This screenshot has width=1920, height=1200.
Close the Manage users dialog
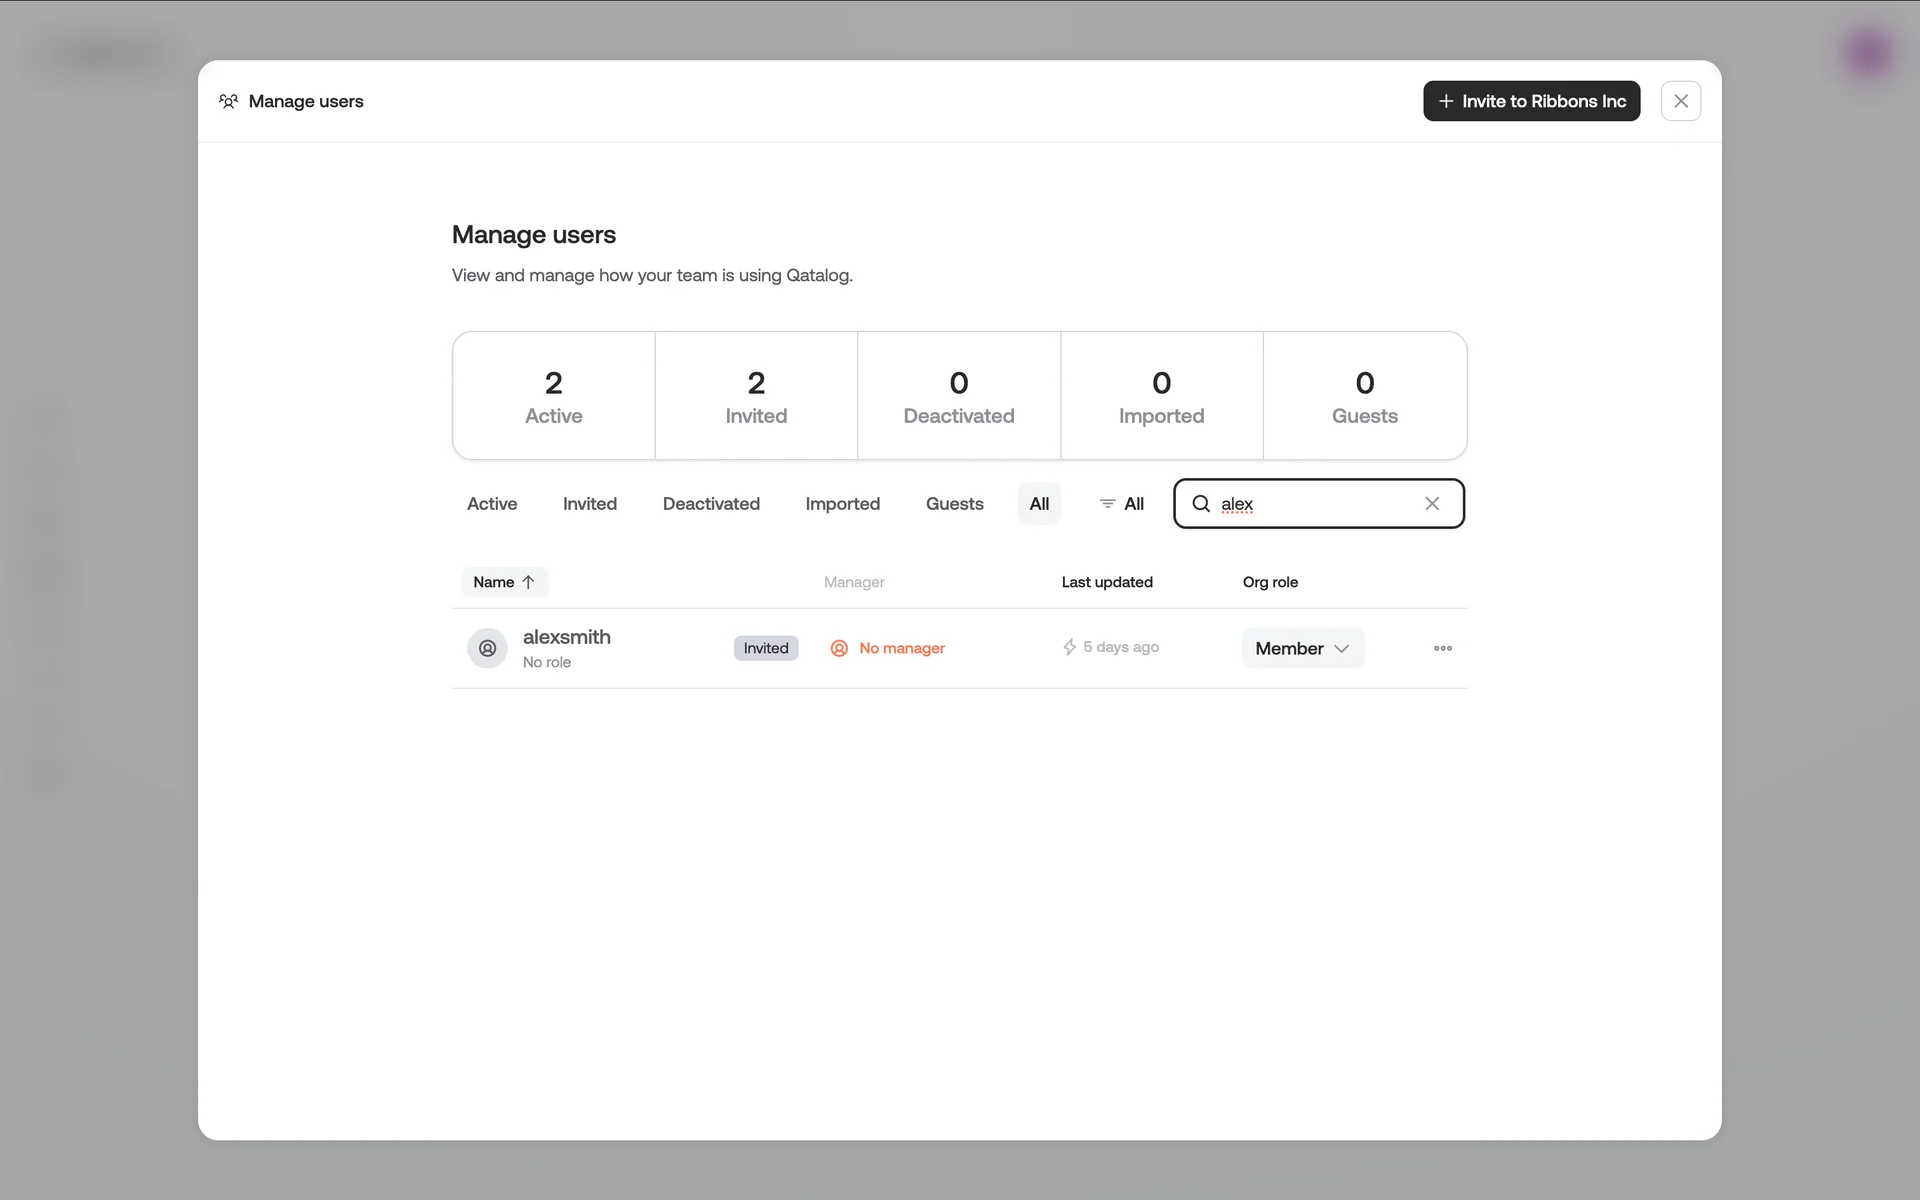[x=1680, y=101]
